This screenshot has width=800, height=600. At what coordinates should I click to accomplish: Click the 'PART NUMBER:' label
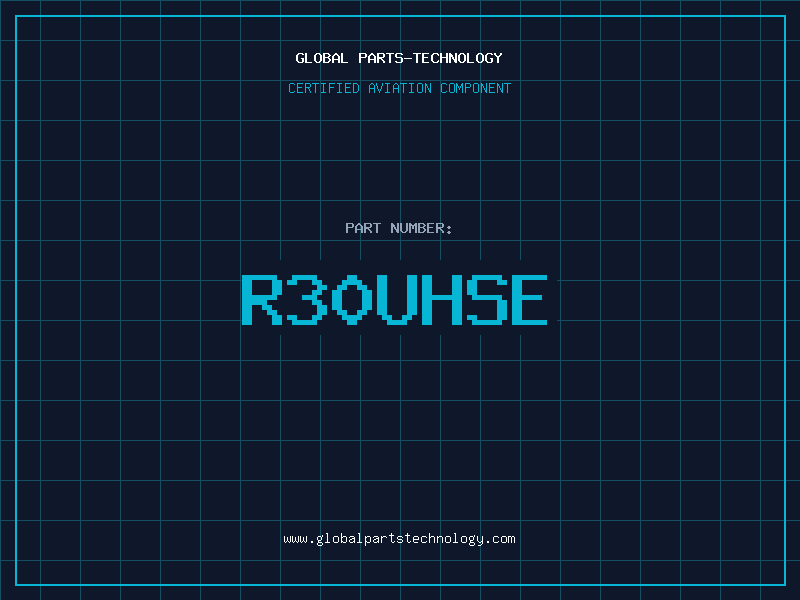399,228
